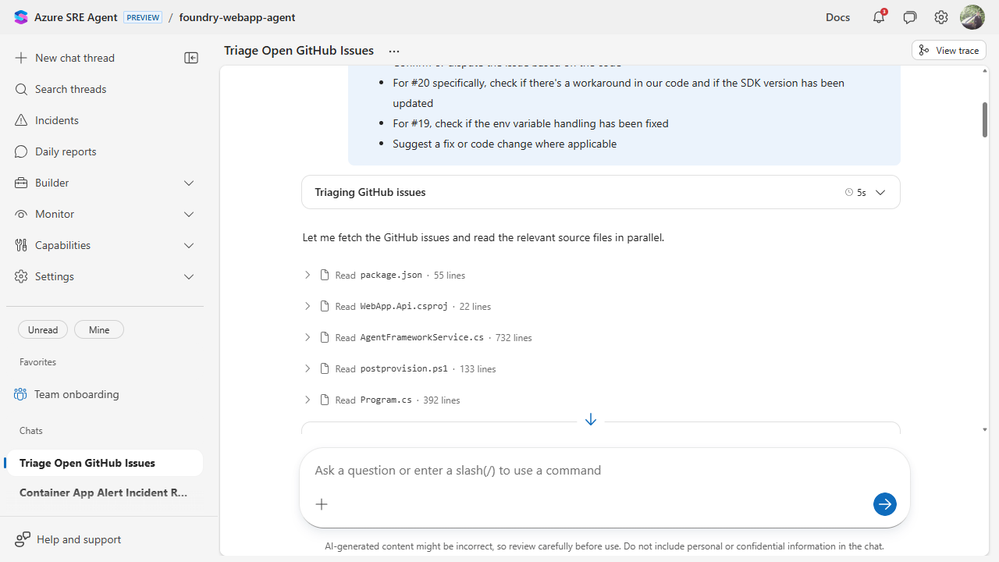This screenshot has width=999, height=562.
Task: Toggle the Mine filter chip
Action: tap(99, 330)
